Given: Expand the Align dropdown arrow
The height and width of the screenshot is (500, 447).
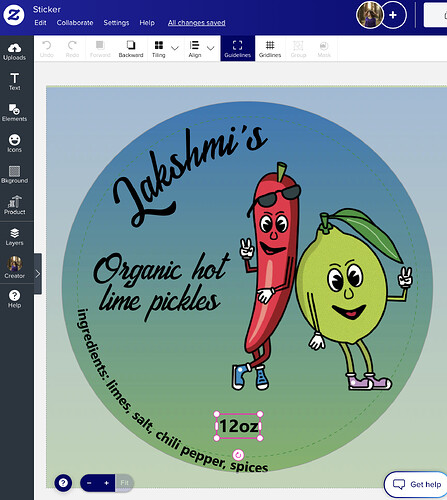Looking at the screenshot, I should [210, 48].
